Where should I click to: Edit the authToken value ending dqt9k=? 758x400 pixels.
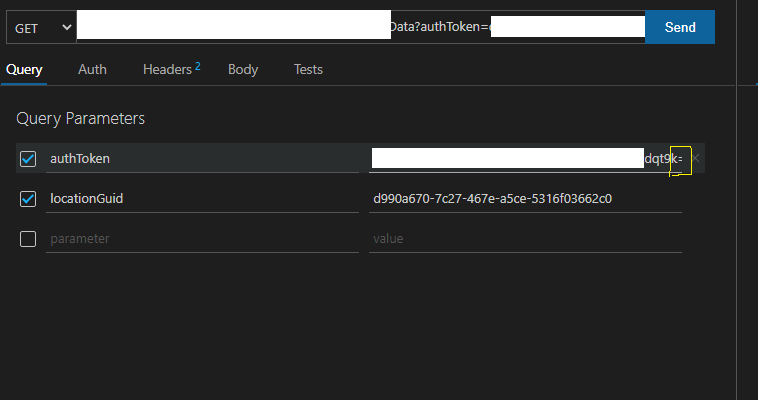point(525,159)
